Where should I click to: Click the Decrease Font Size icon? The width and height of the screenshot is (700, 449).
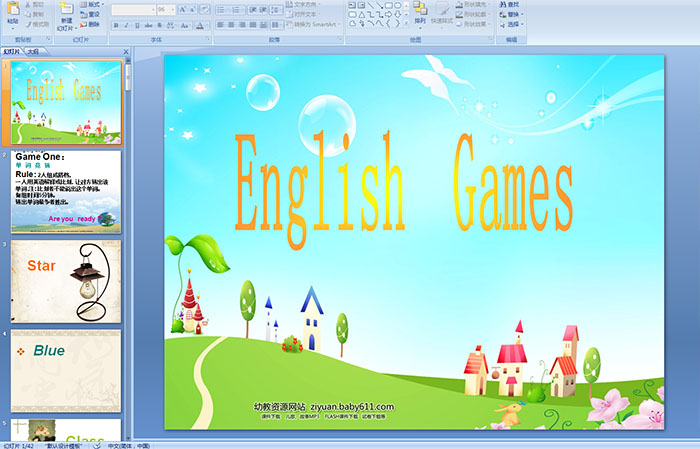192,9
